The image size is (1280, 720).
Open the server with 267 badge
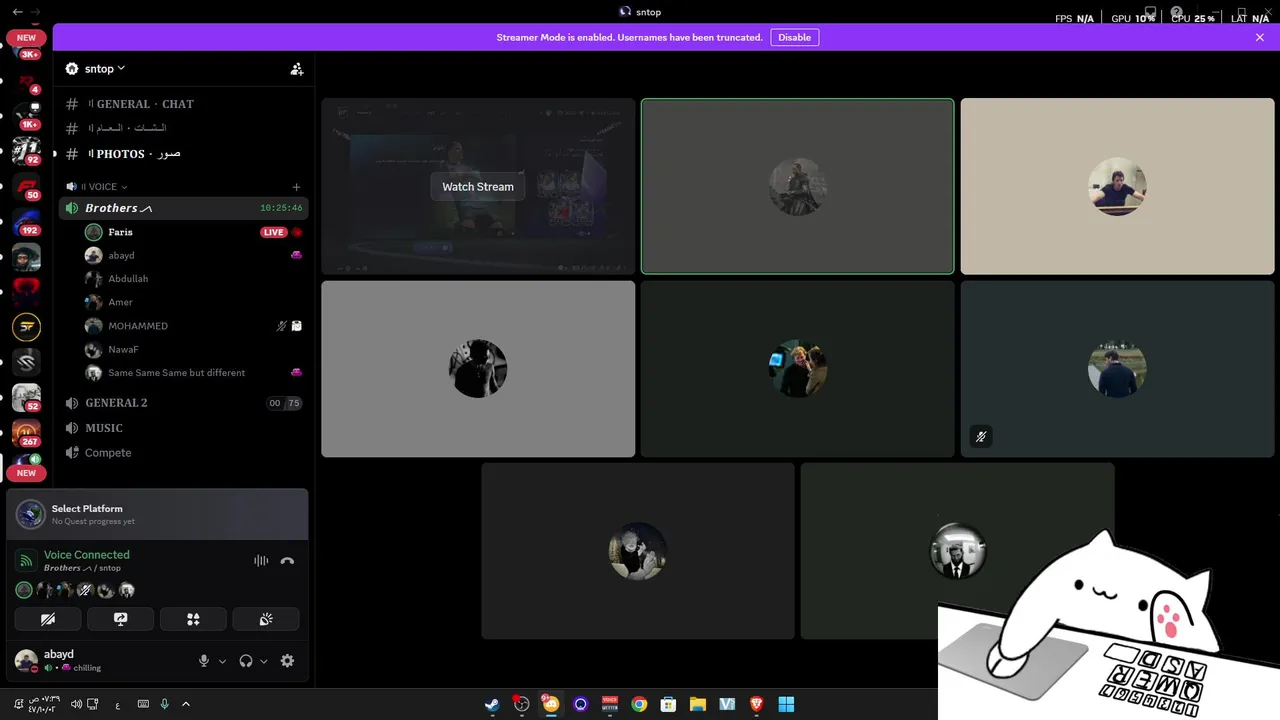coord(27,433)
